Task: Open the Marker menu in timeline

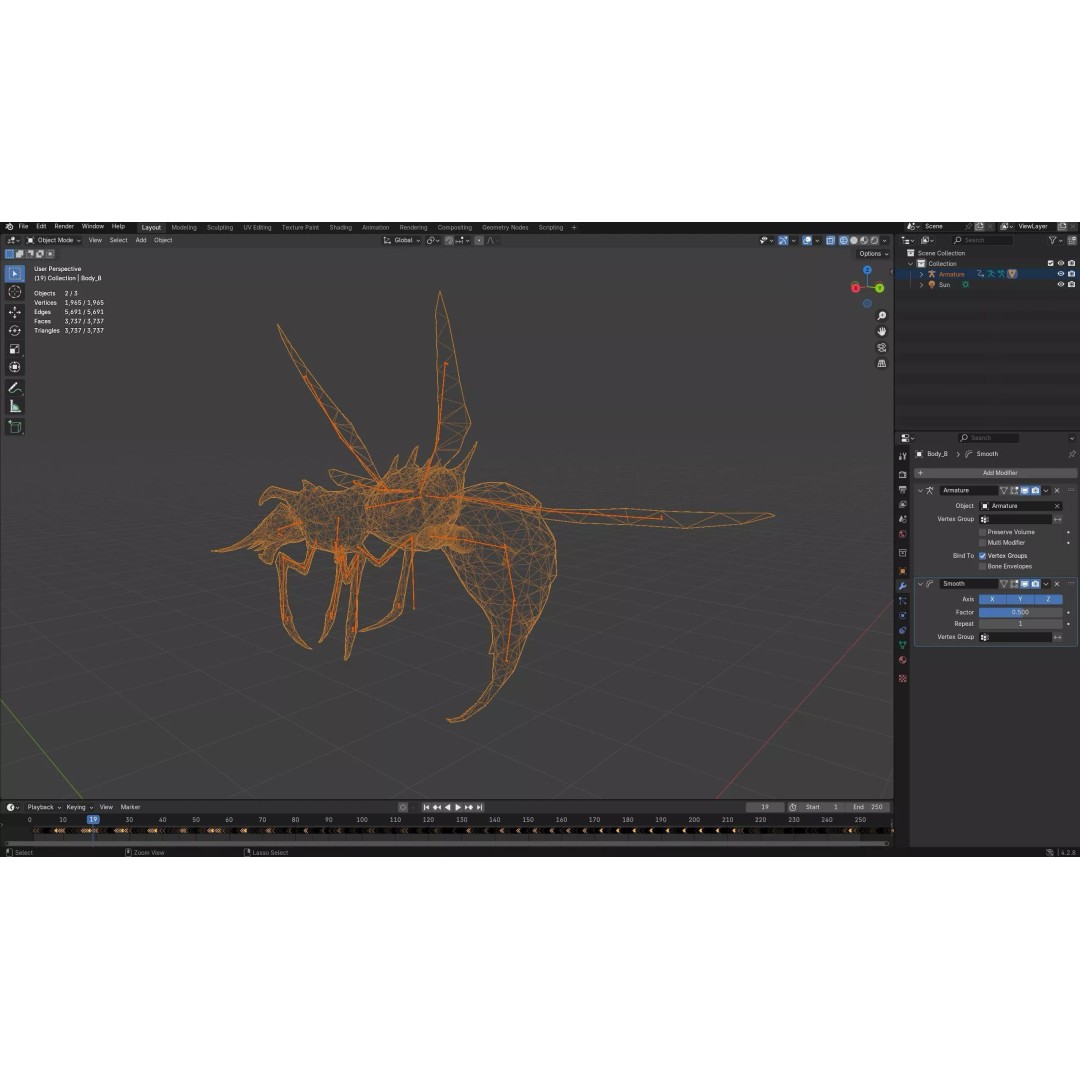Action: (x=130, y=807)
